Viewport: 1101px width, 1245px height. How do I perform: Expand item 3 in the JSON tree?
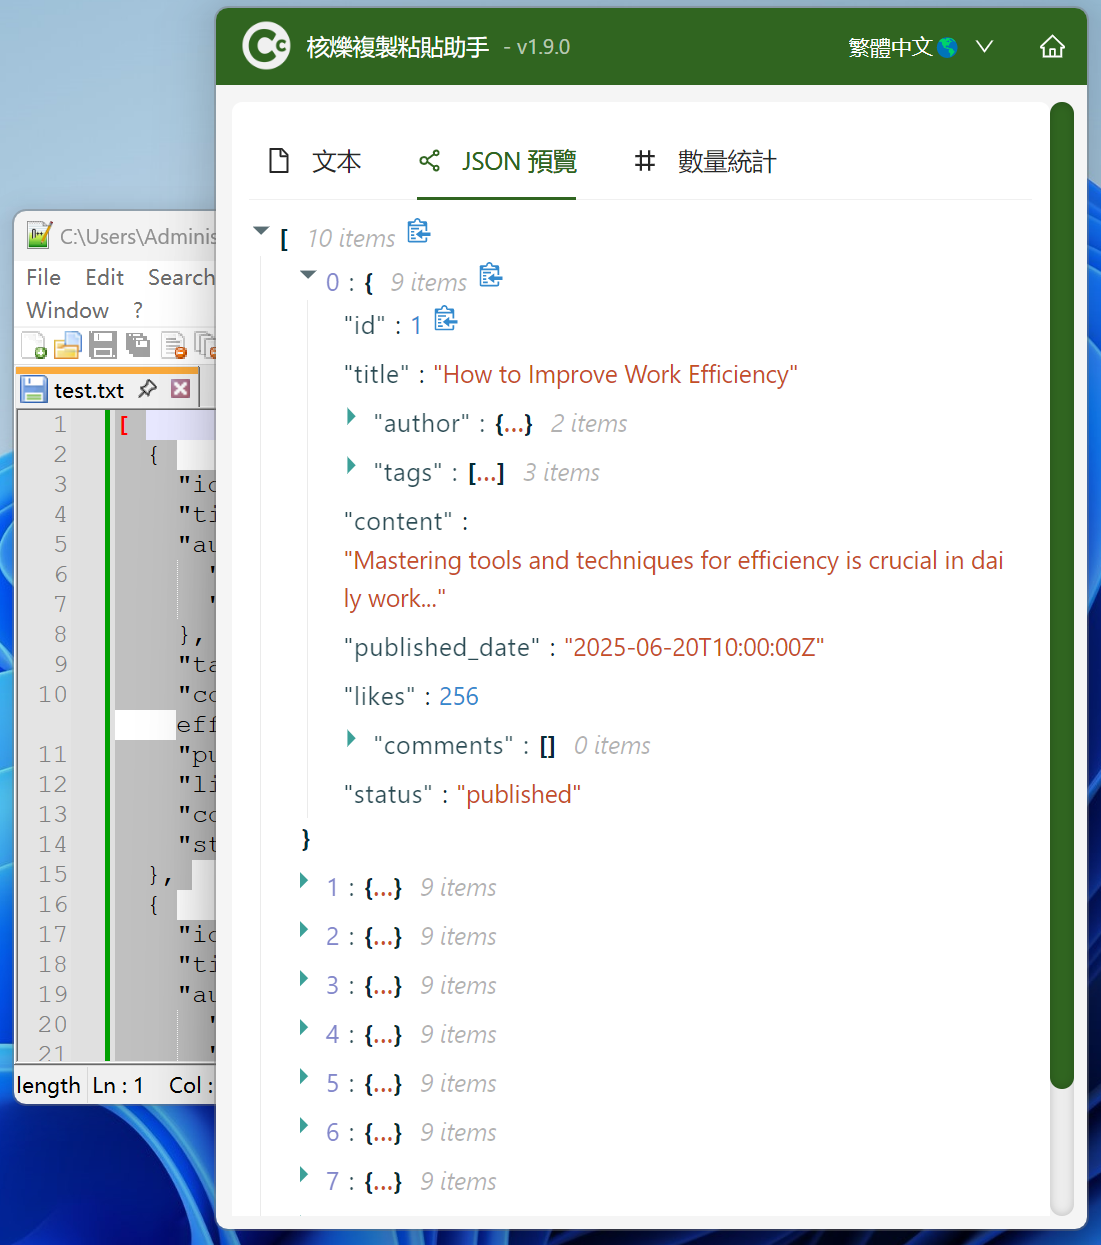pos(304,979)
